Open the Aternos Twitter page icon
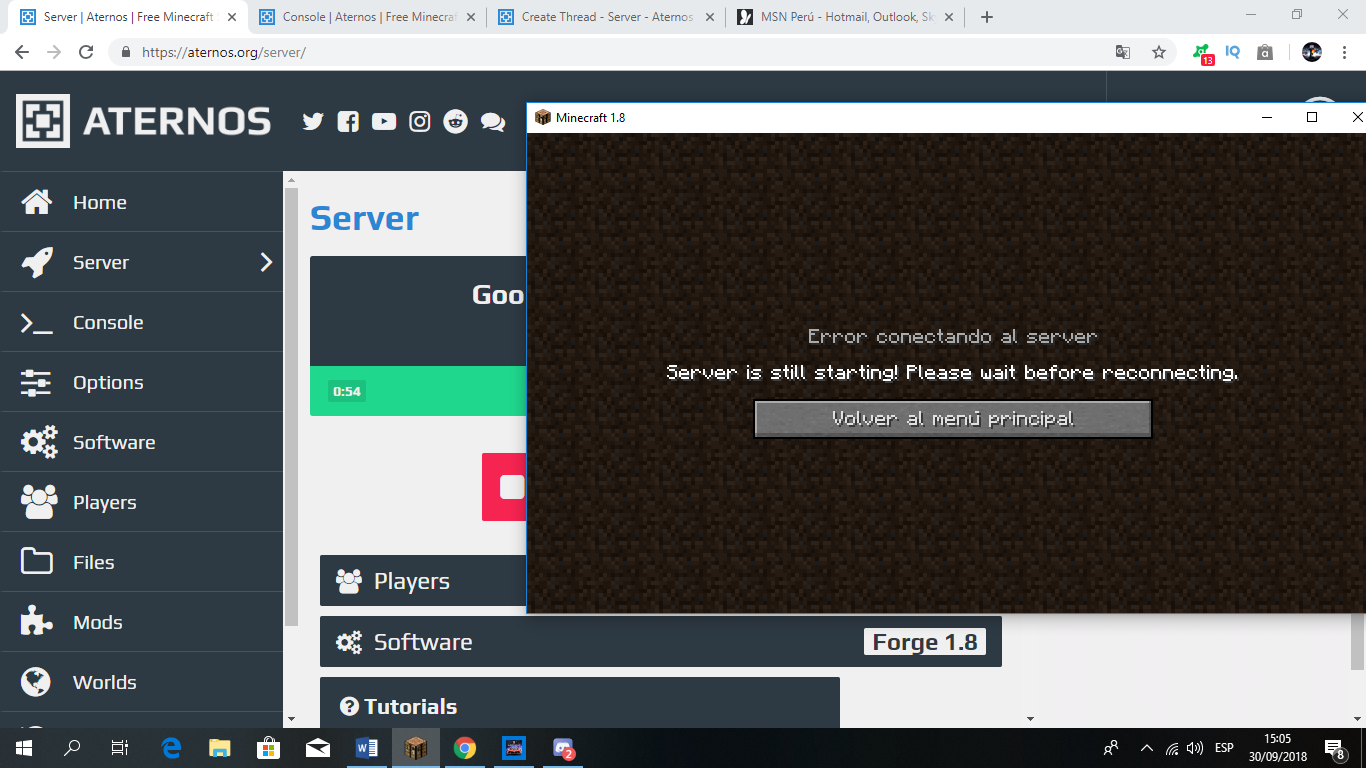This screenshot has height=768, width=1366. click(313, 121)
